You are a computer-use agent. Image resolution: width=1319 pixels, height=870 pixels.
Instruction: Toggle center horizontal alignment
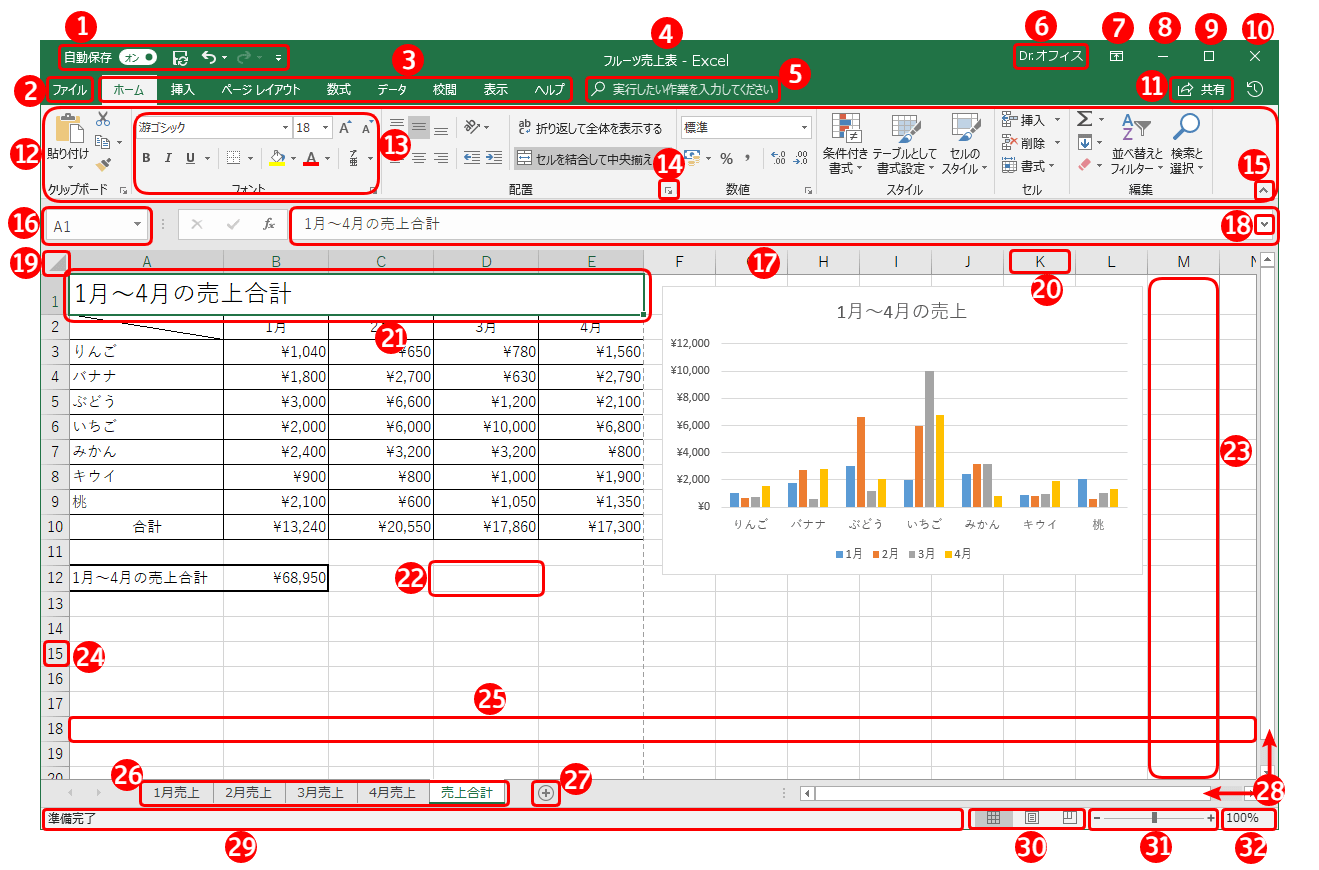click(419, 158)
